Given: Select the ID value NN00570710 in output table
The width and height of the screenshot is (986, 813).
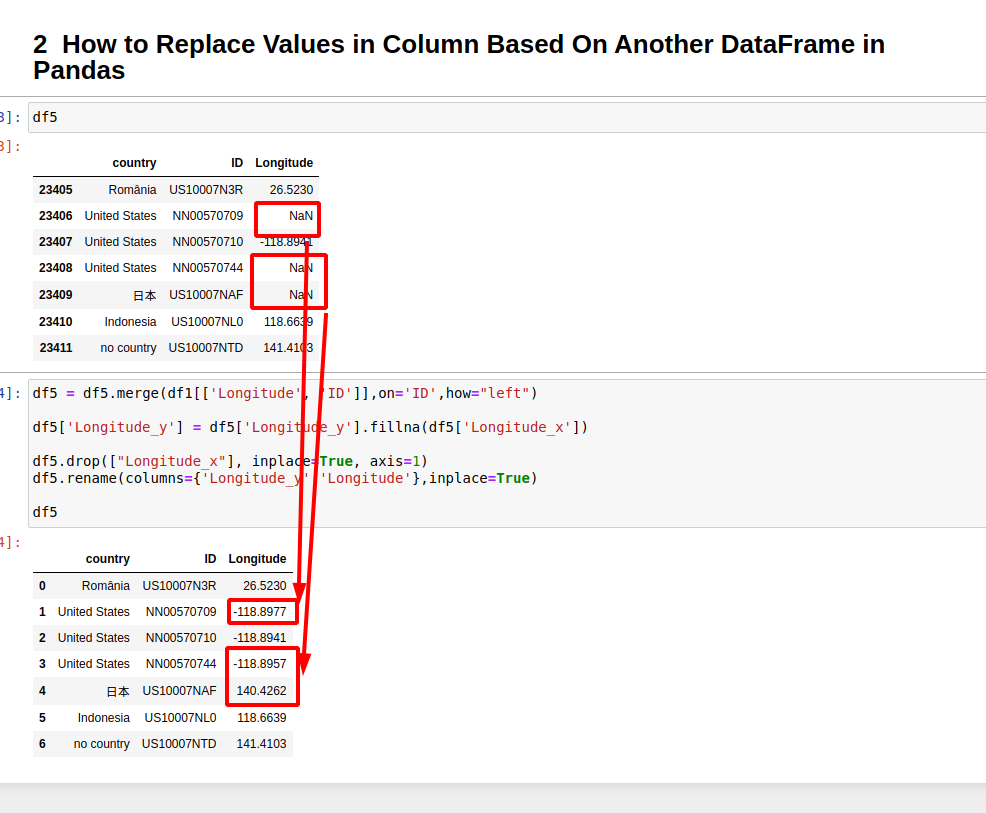Looking at the screenshot, I should (x=183, y=637).
